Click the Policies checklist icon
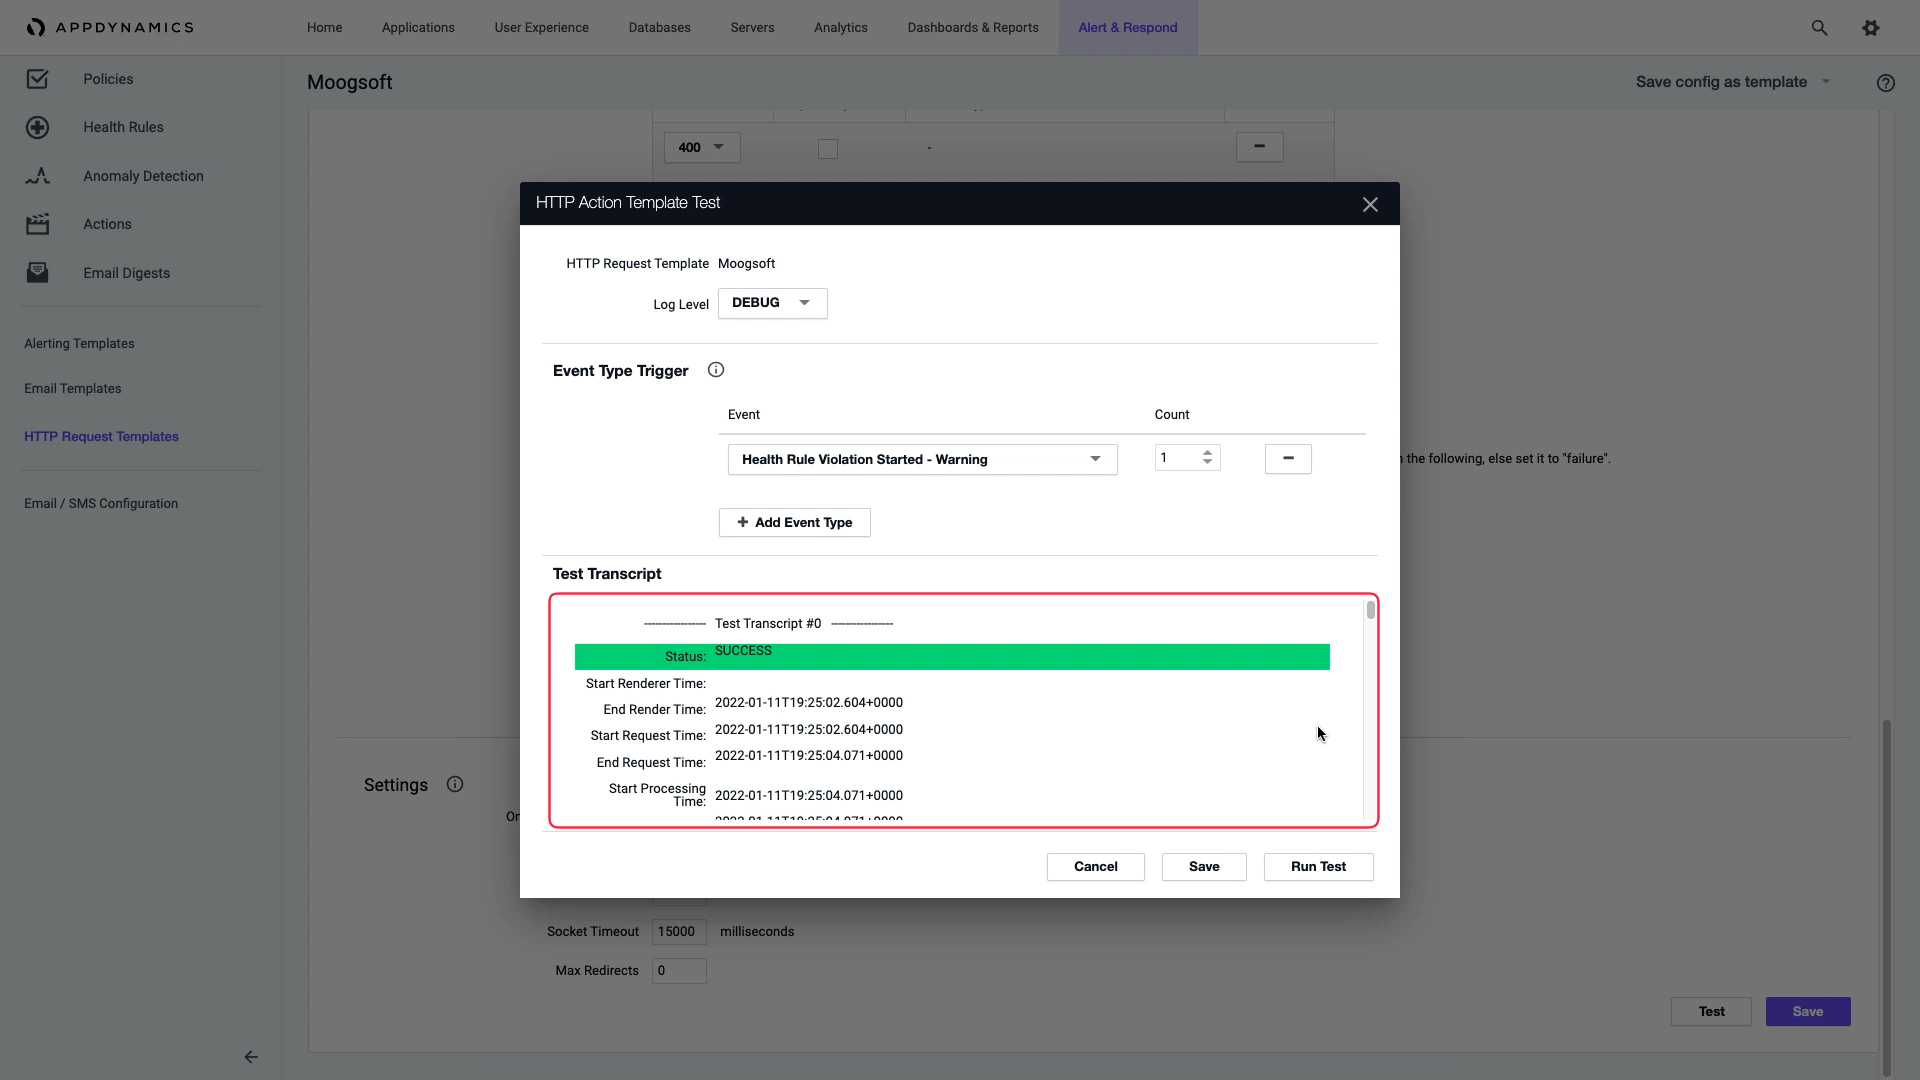Viewport: 1920px width, 1080px height. pos(38,79)
